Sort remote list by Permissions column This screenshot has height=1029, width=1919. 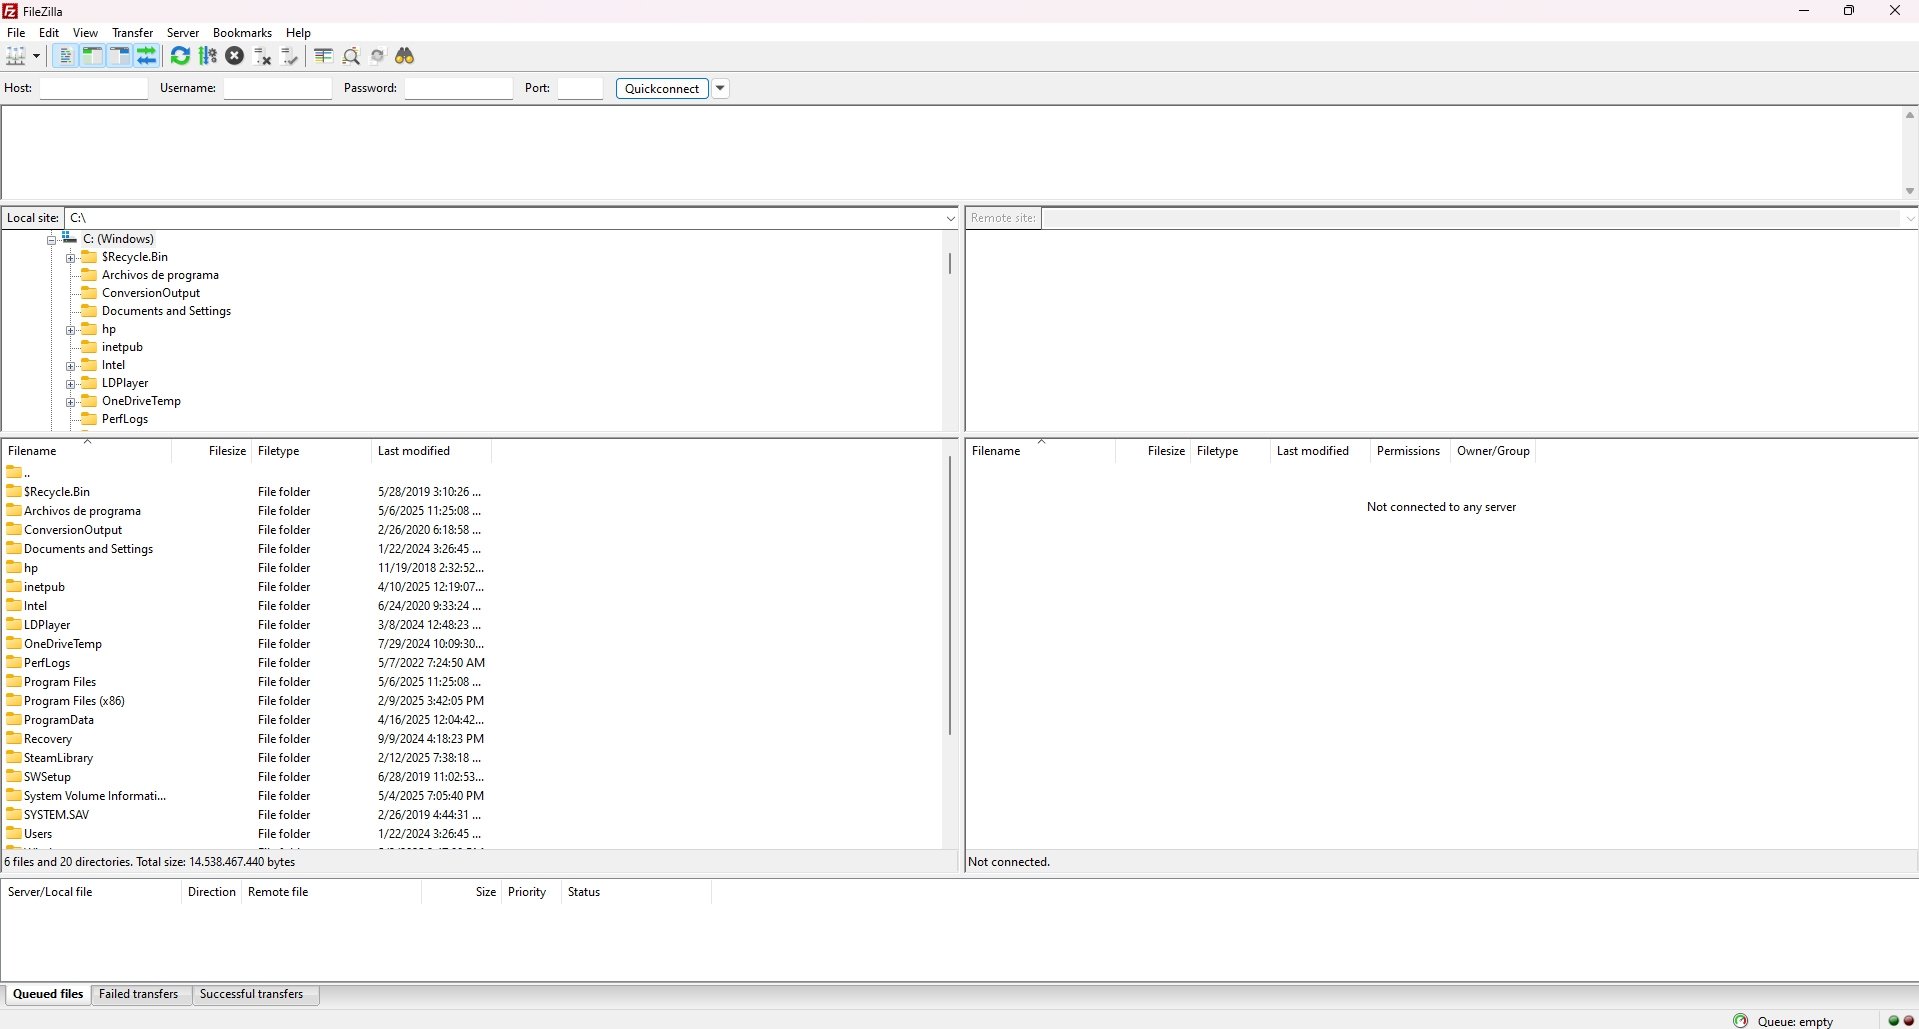(1408, 451)
